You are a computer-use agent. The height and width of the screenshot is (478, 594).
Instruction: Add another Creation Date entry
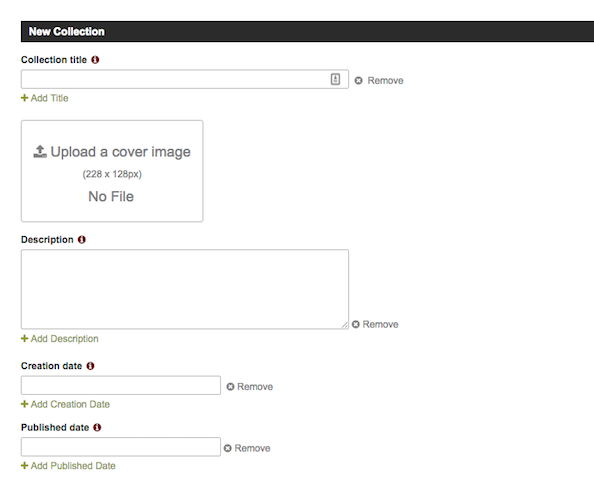pyautogui.click(x=65, y=404)
